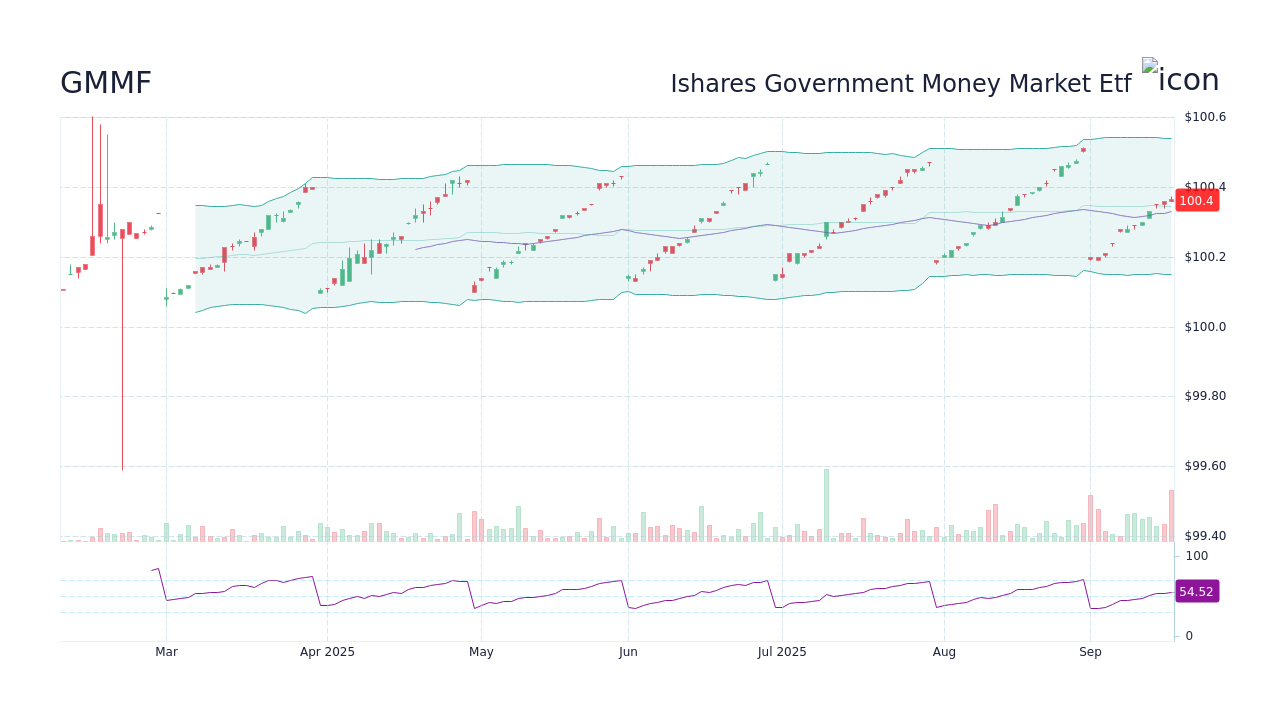Click the Jun date axis label
The height and width of the screenshot is (720, 1280).
pyautogui.click(x=628, y=652)
